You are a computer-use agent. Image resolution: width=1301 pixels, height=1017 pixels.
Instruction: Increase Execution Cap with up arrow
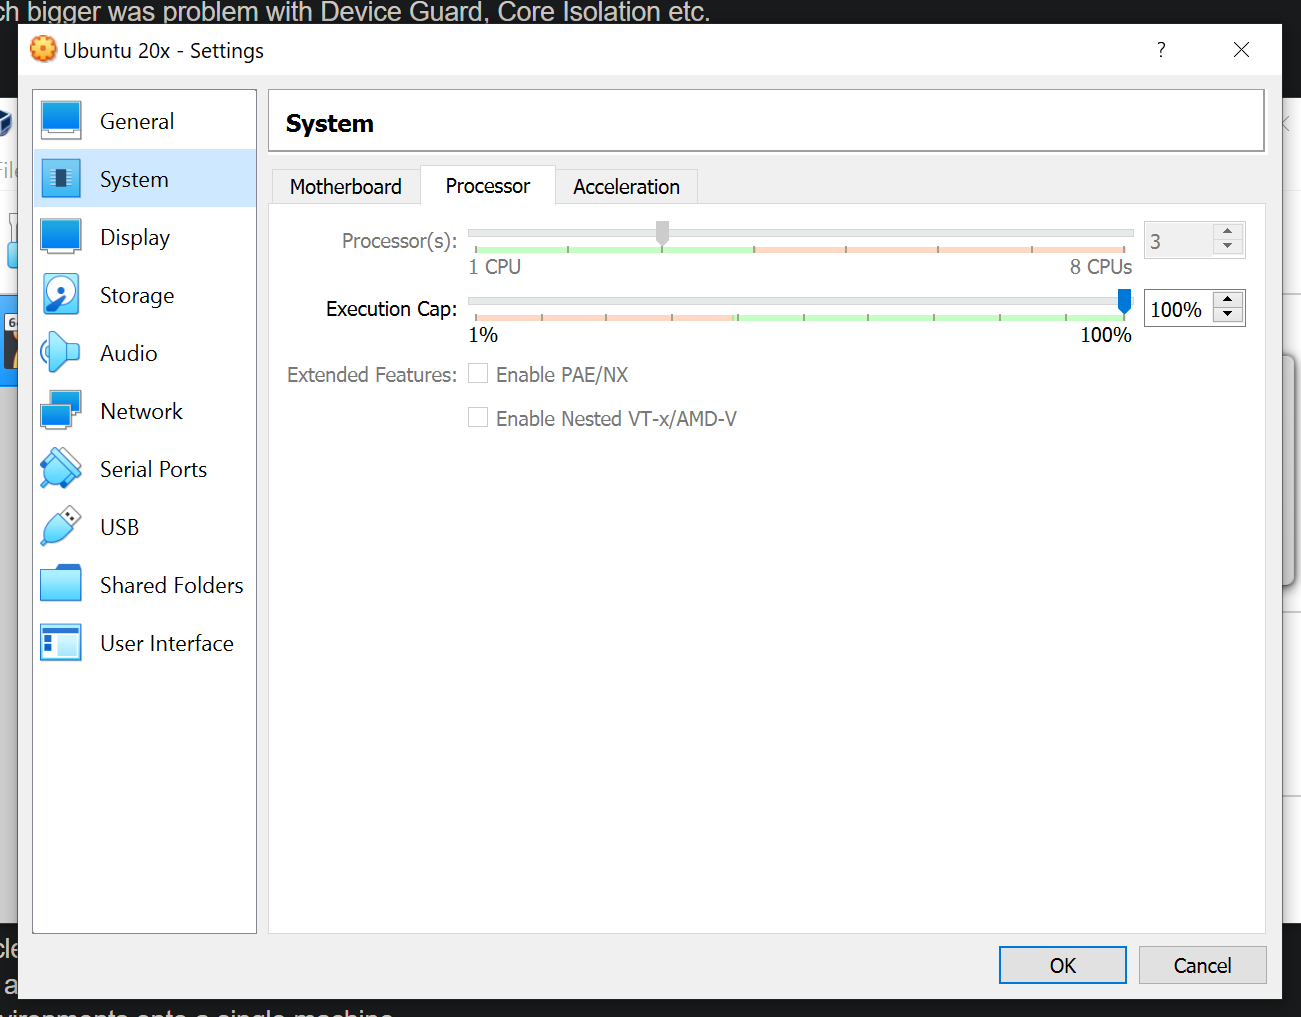coord(1228,300)
